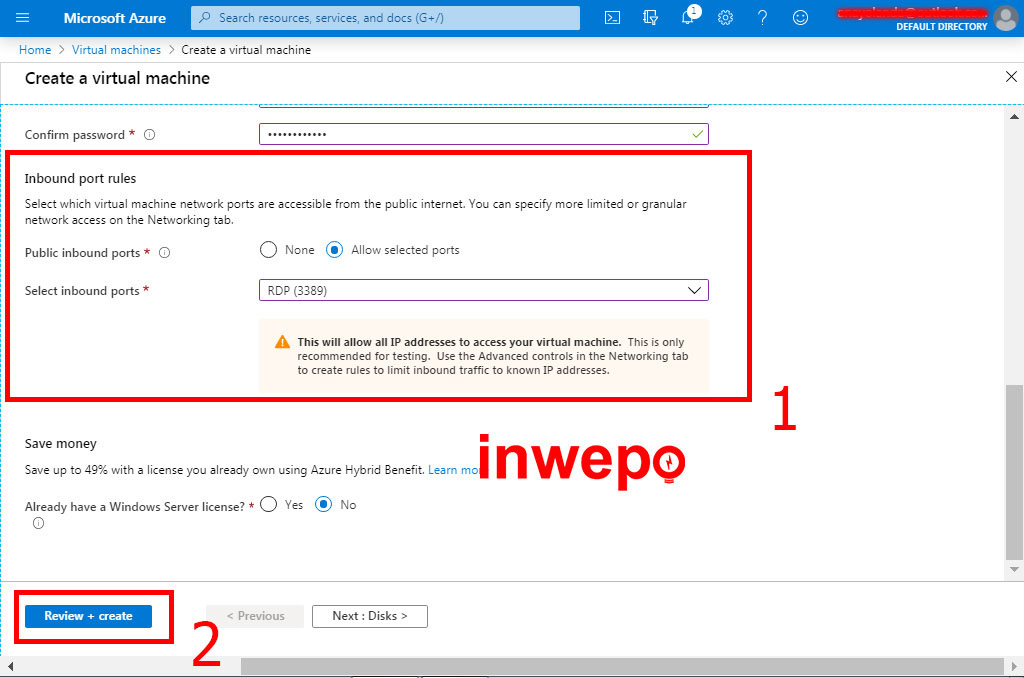Viewport: 1024px width, 678px height.
Task: Focus the search resources, services, and docs box
Action: click(x=385, y=18)
